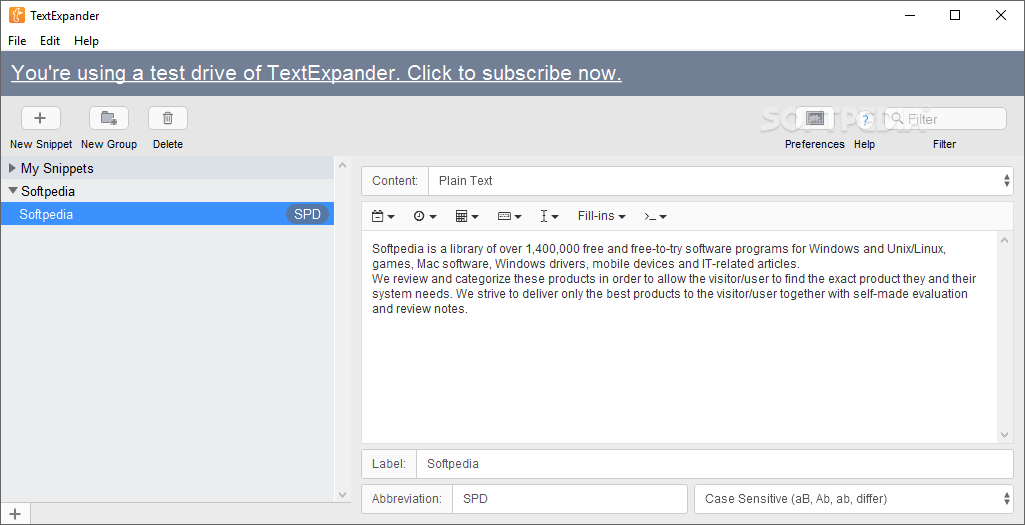Close the TextExpander window
The height and width of the screenshot is (525, 1025).
point(1001,15)
